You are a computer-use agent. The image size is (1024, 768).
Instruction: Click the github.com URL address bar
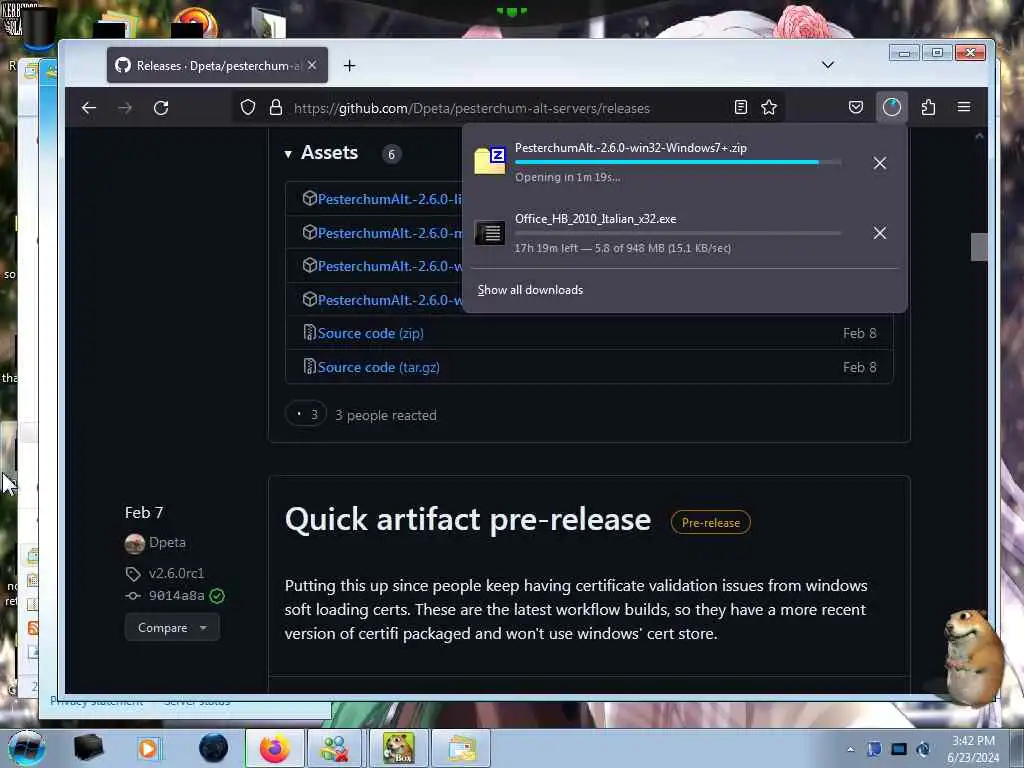(x=472, y=108)
